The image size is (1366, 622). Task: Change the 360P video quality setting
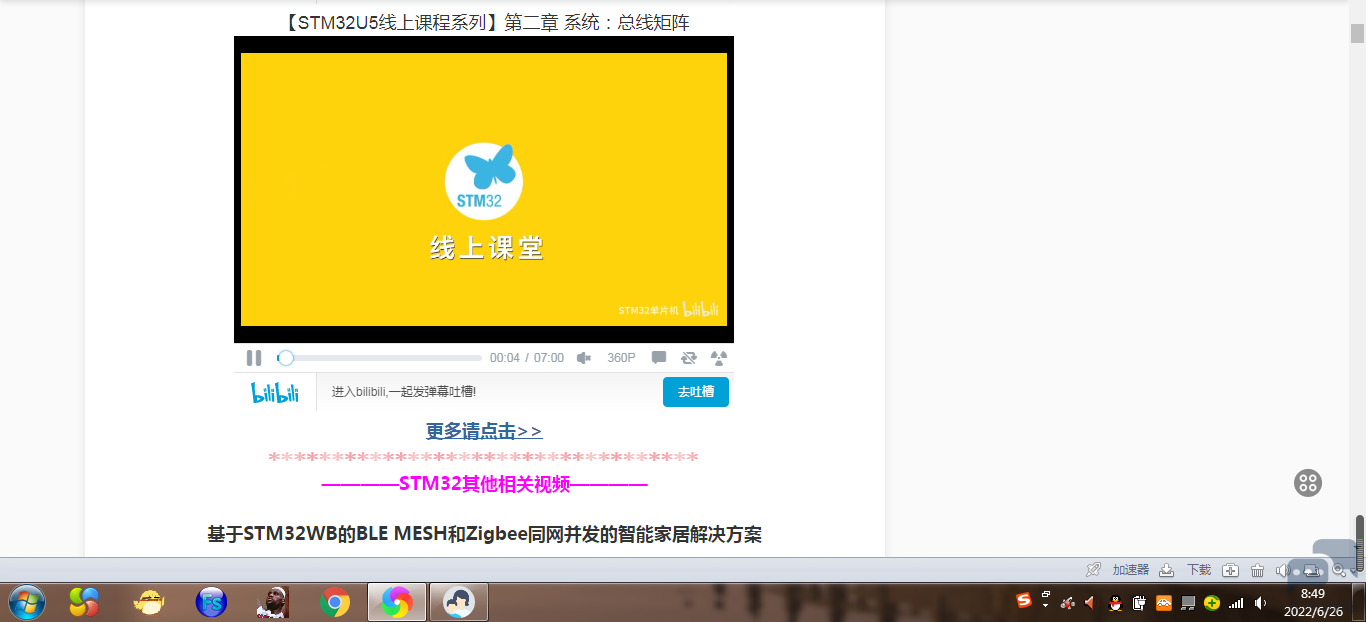coord(621,358)
